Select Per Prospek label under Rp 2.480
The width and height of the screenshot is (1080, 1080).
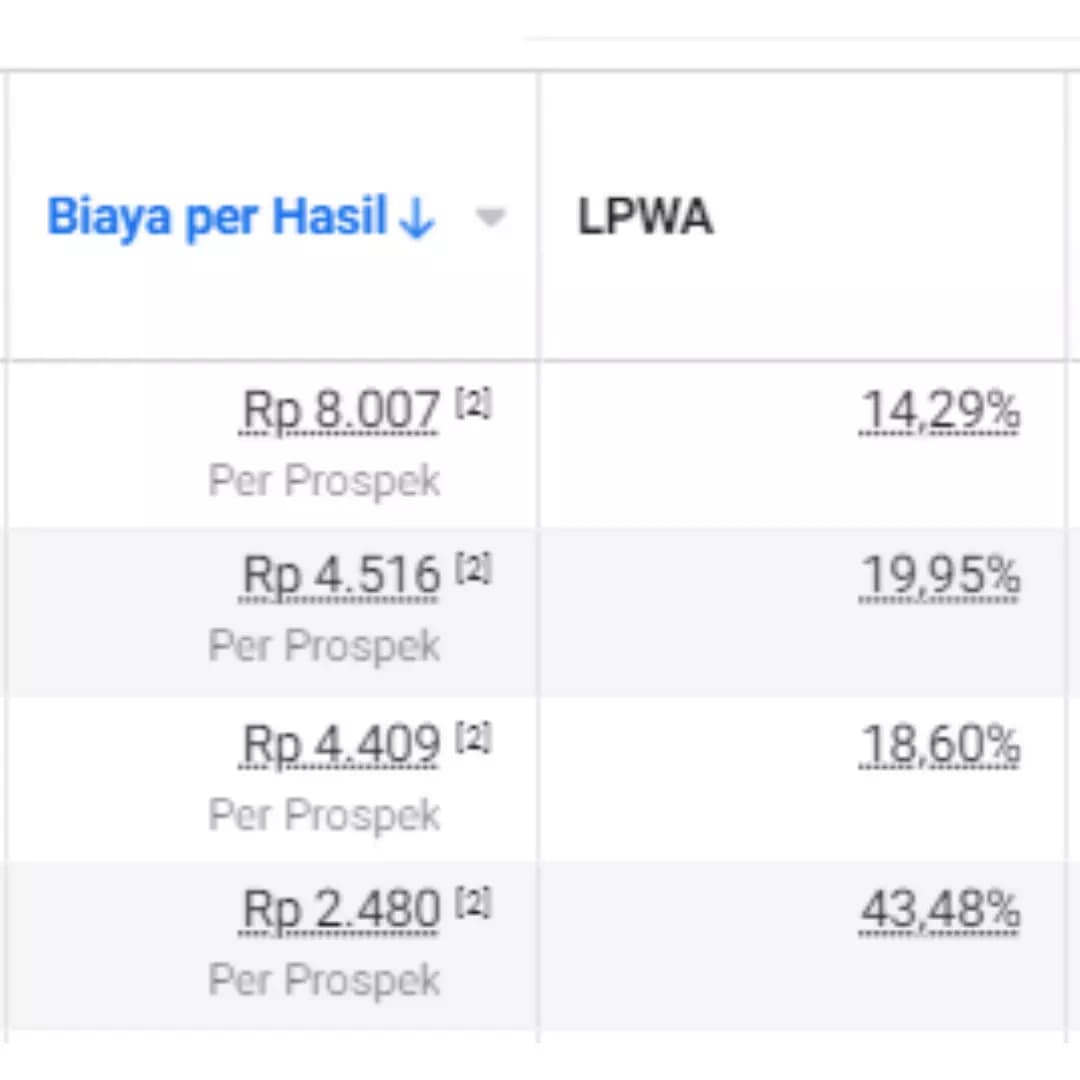click(324, 980)
